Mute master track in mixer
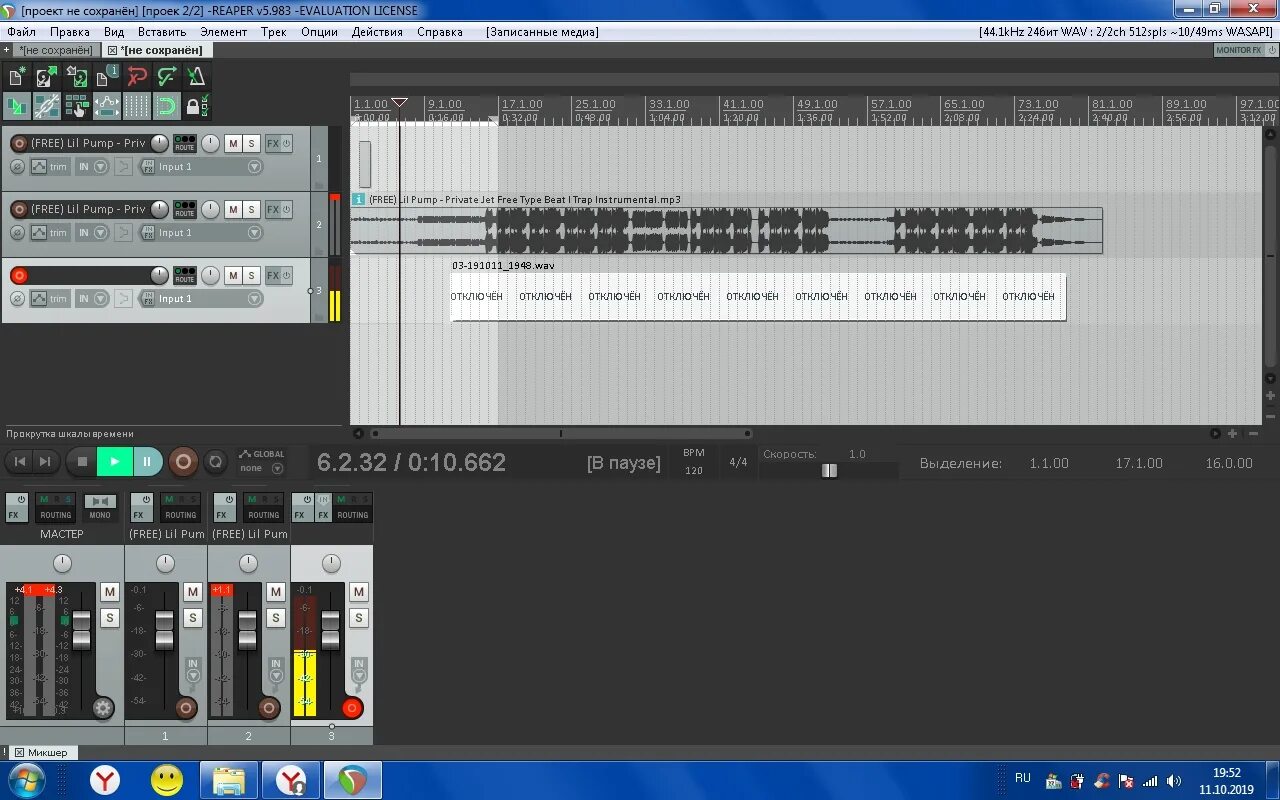Image resolution: width=1280 pixels, height=800 pixels. click(x=110, y=592)
